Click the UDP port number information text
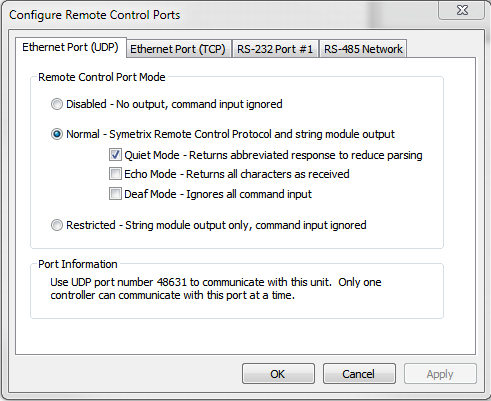The height and width of the screenshot is (401, 491). pyautogui.click(x=216, y=289)
